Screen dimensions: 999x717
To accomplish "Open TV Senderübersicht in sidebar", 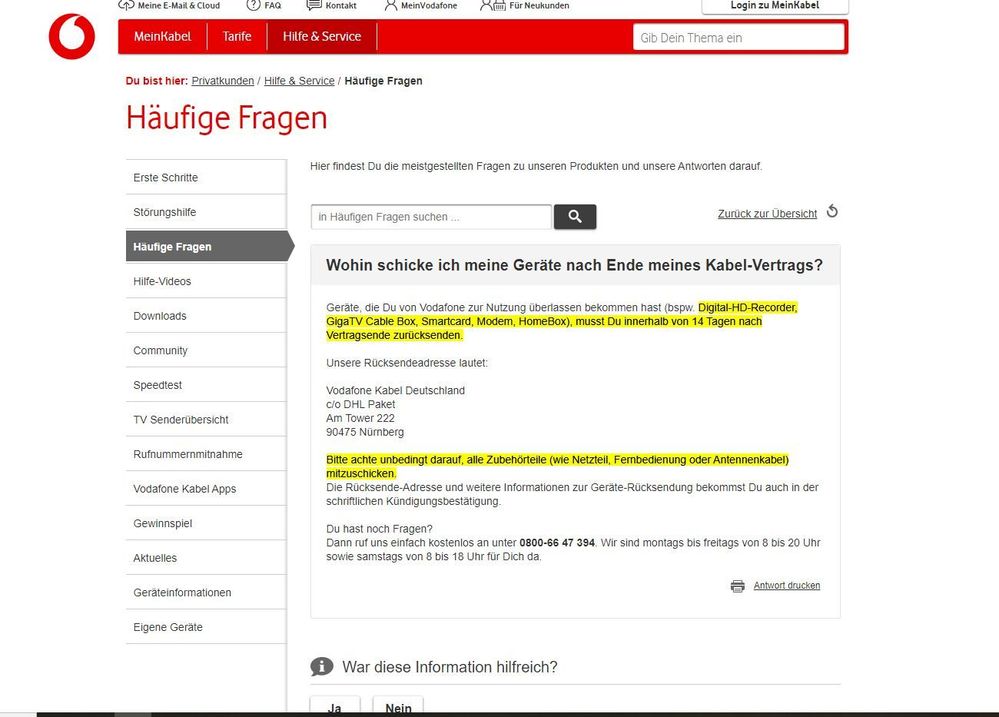I will click(206, 419).
